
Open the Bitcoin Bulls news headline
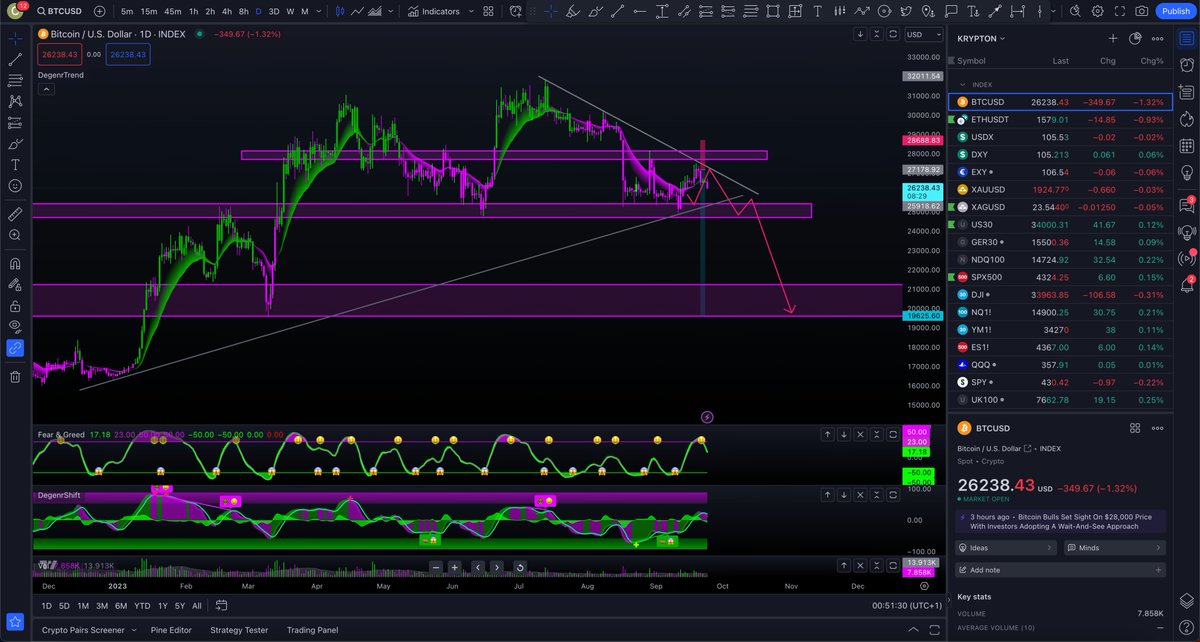click(1060, 521)
